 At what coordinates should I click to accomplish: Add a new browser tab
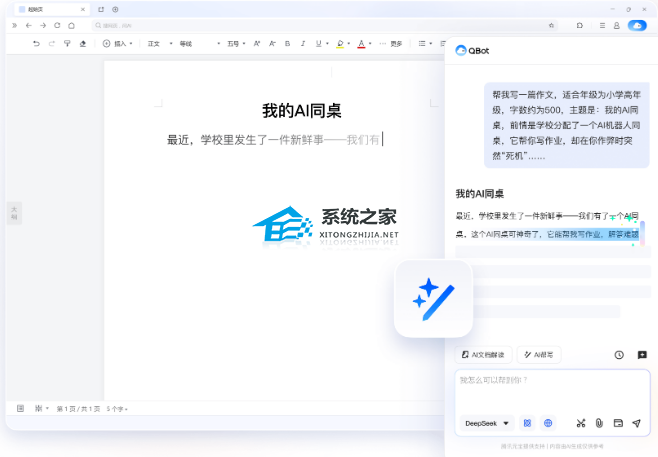pyautogui.click(x=115, y=9)
